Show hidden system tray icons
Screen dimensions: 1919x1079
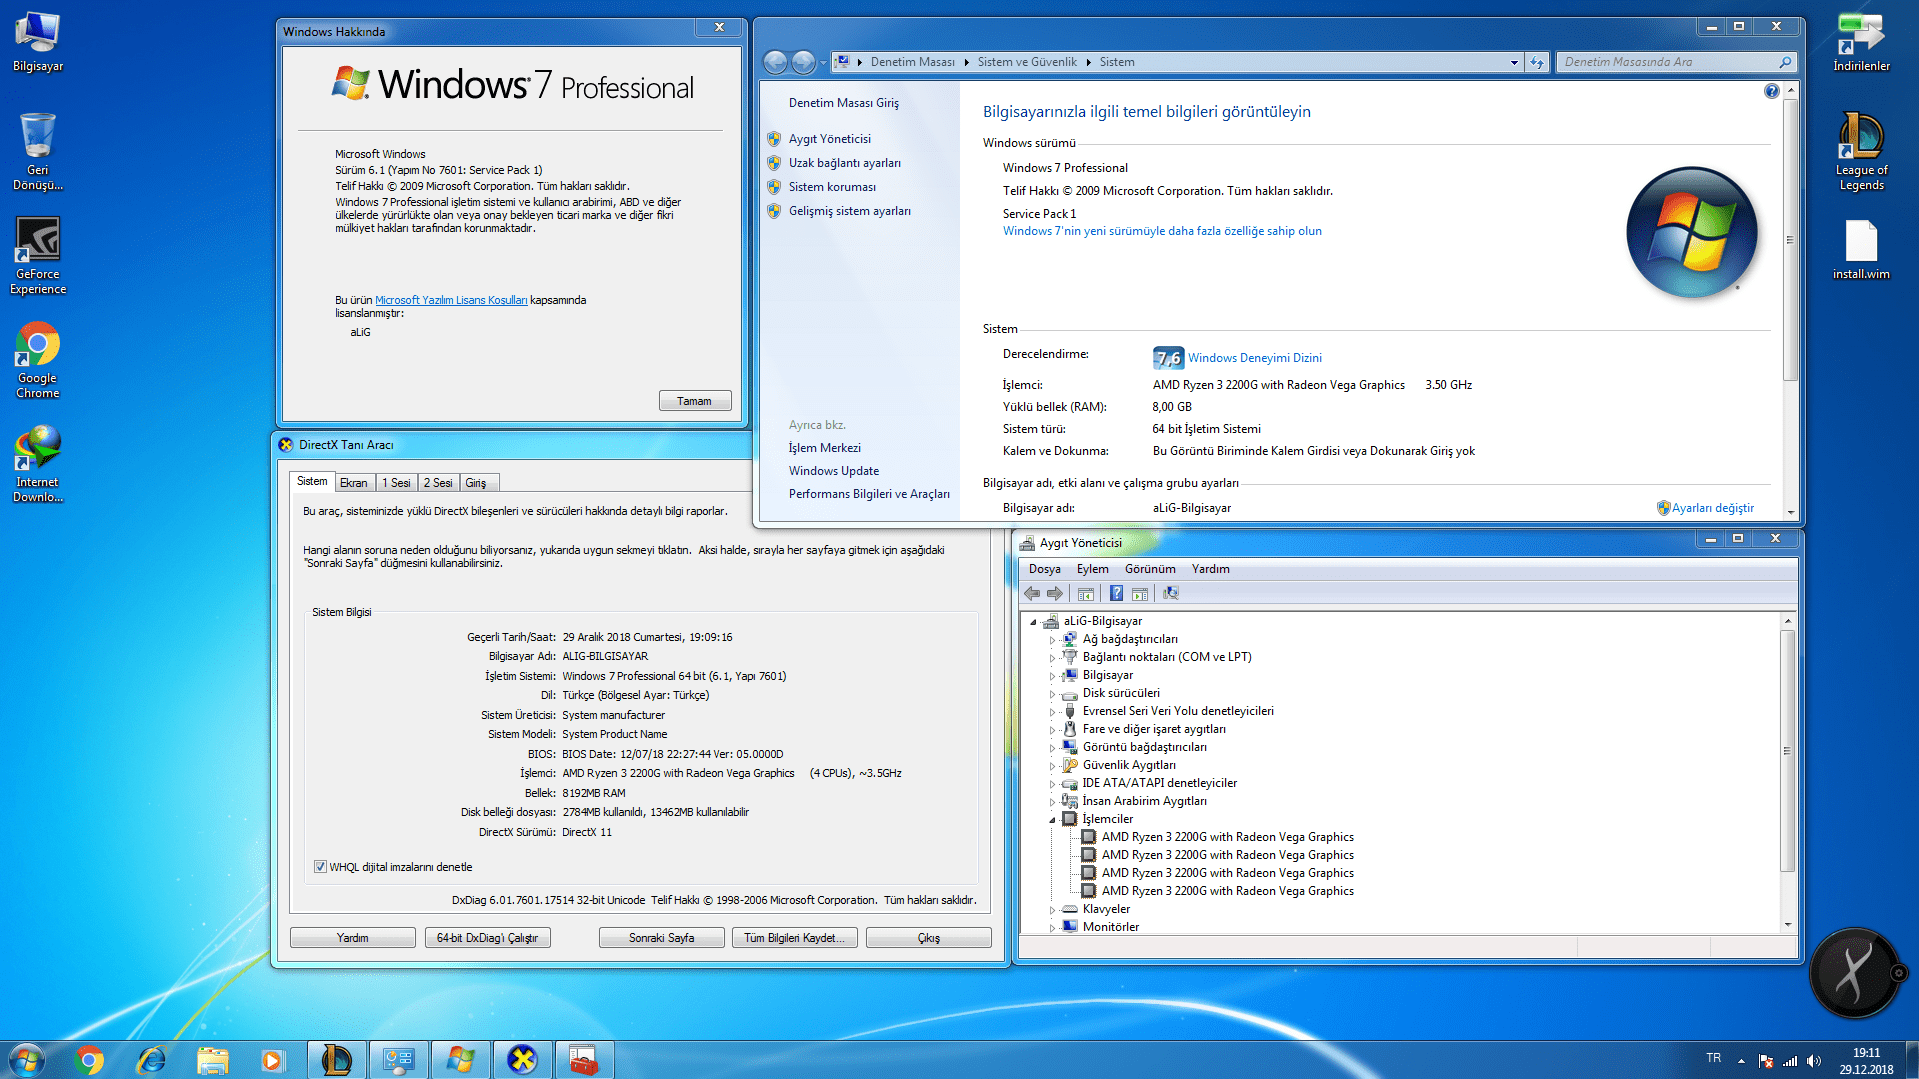pyautogui.click(x=1741, y=1060)
